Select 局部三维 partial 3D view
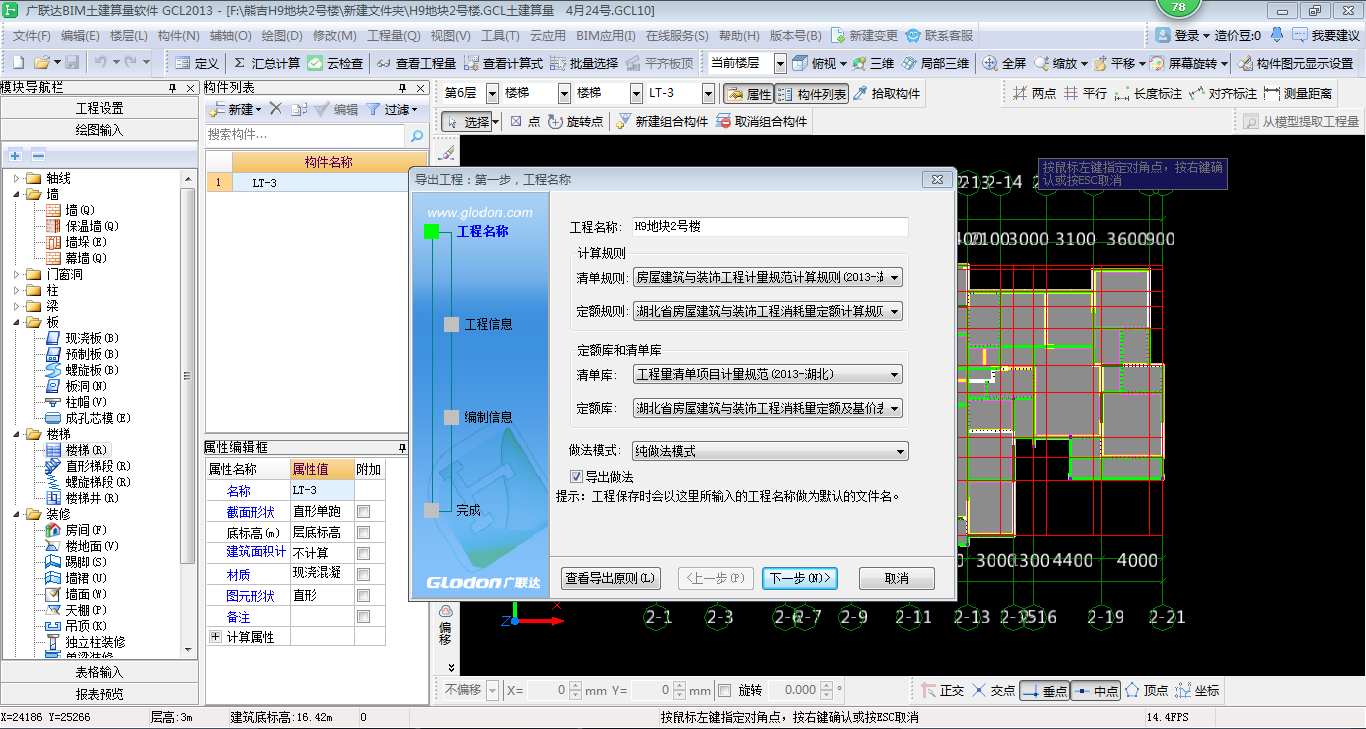 click(x=935, y=63)
